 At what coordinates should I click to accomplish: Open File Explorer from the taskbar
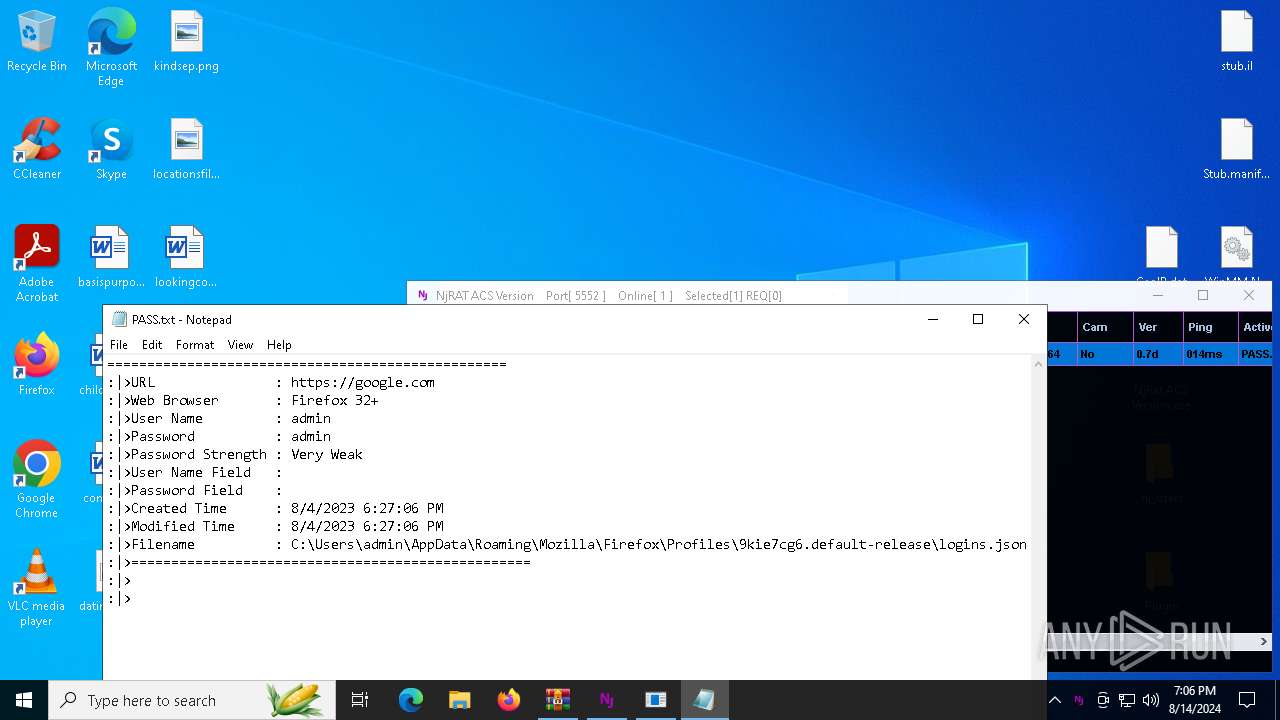[x=460, y=700]
